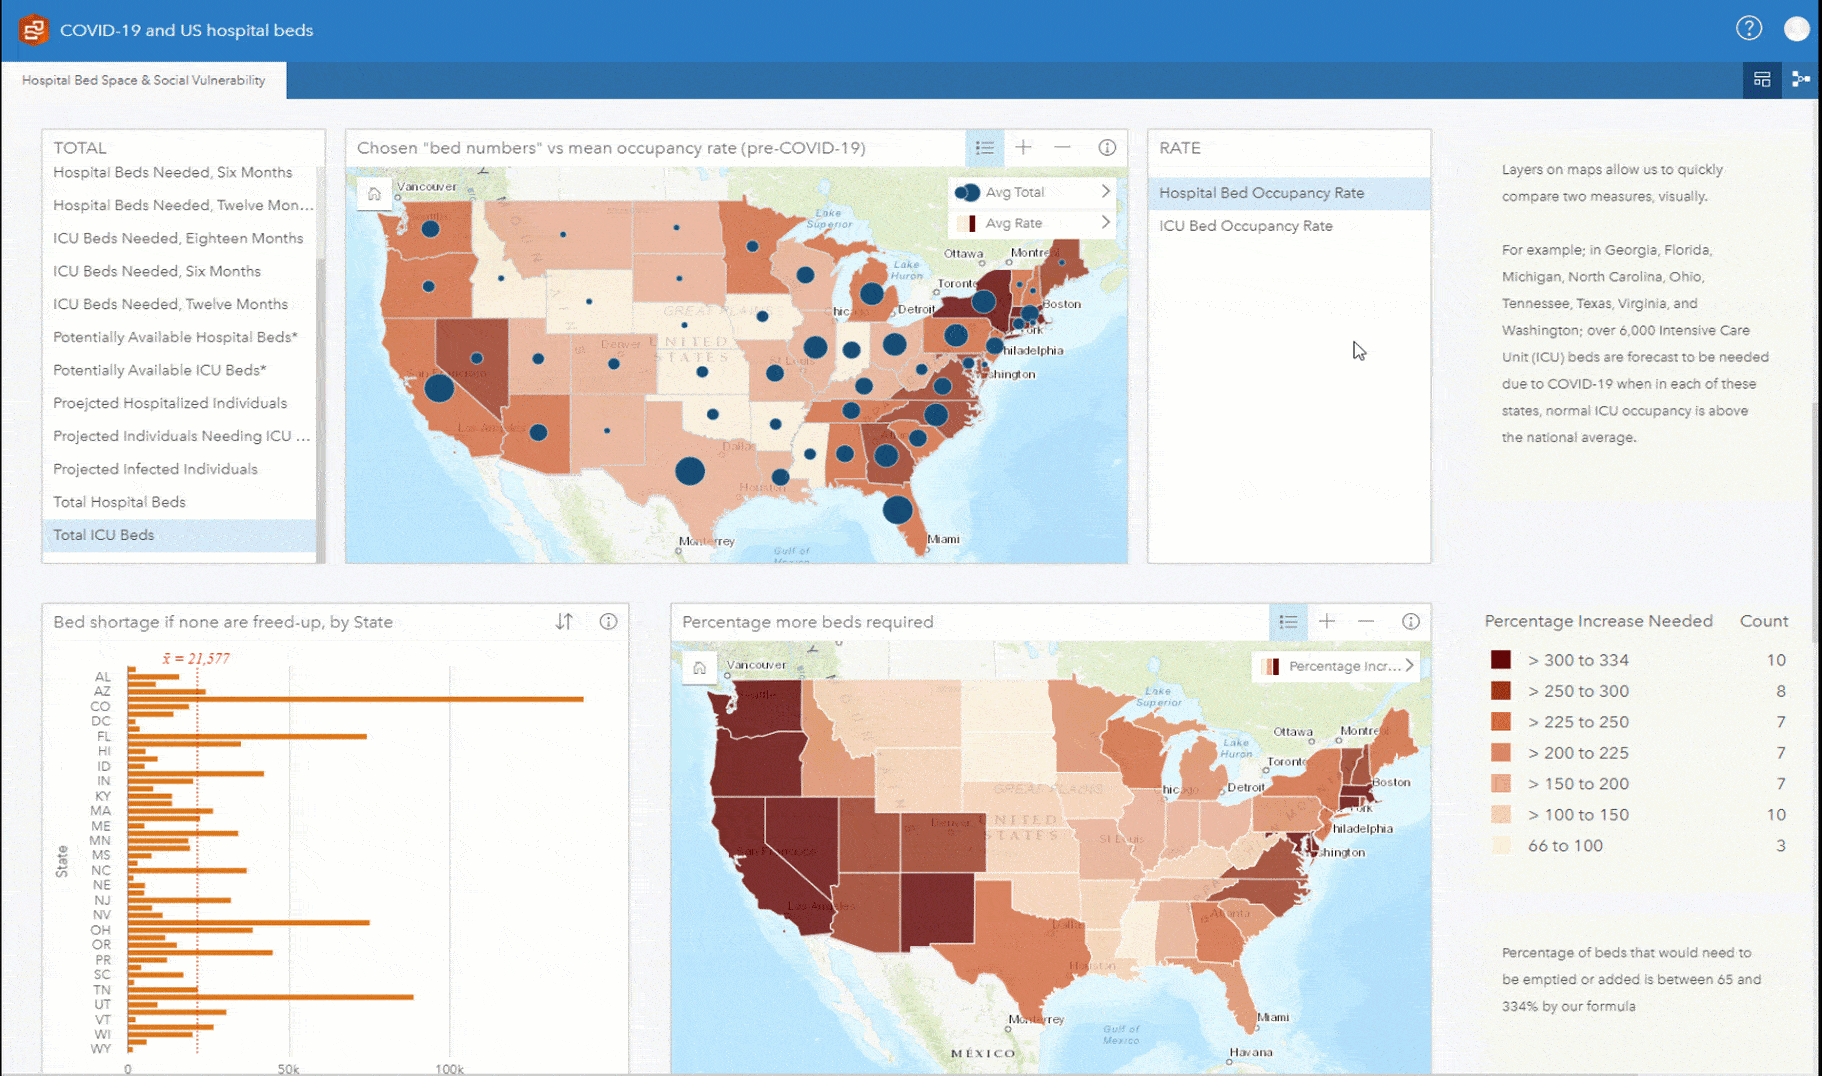Screen dimensions: 1822x1076
Task: Expand the Avg Rate layer options
Action: [1105, 222]
